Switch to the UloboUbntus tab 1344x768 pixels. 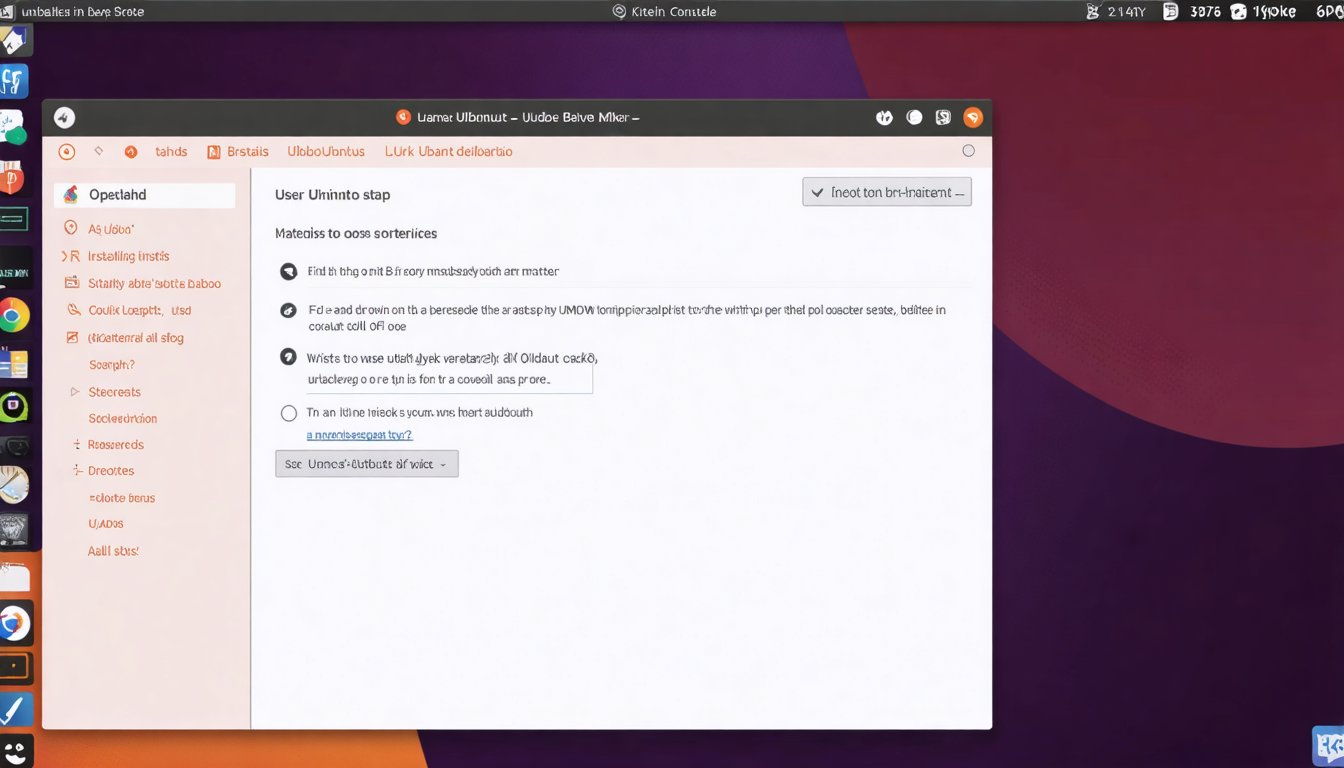(325, 151)
